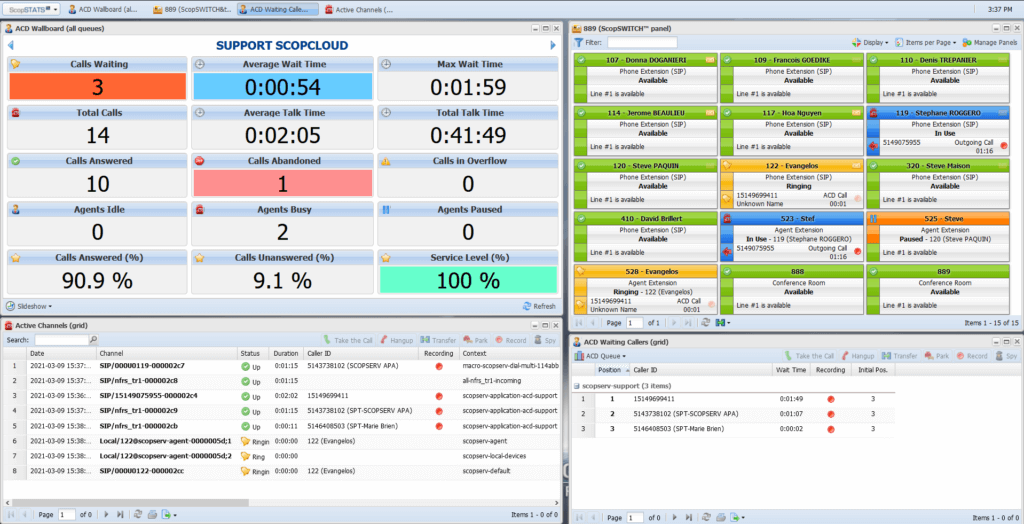This screenshot has height=524, width=1024.
Task: Open the Slideshow dropdown menu
Action: (30, 306)
